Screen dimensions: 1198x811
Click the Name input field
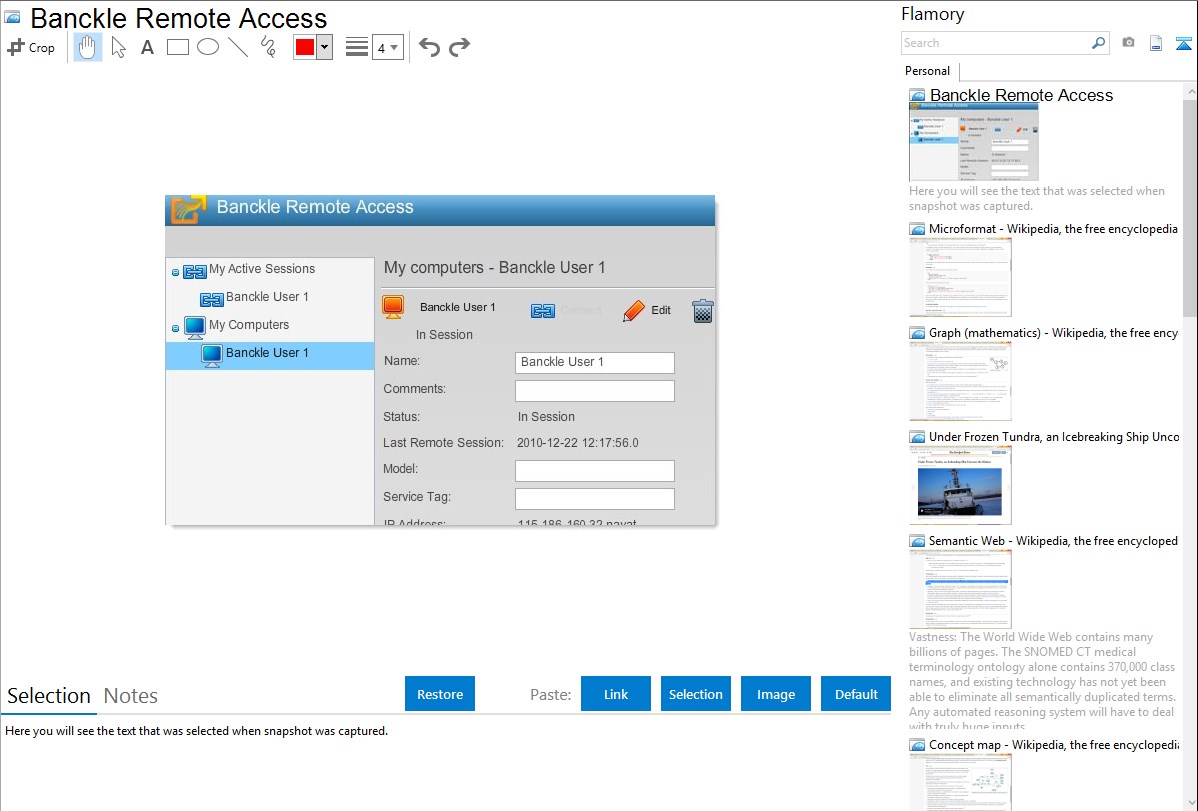594,362
